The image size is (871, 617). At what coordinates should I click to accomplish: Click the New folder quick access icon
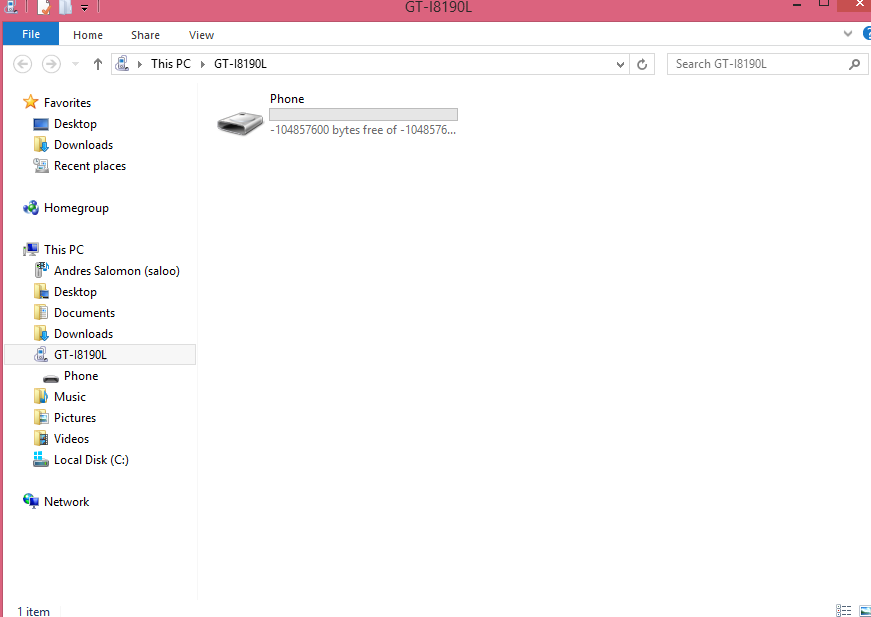point(65,7)
